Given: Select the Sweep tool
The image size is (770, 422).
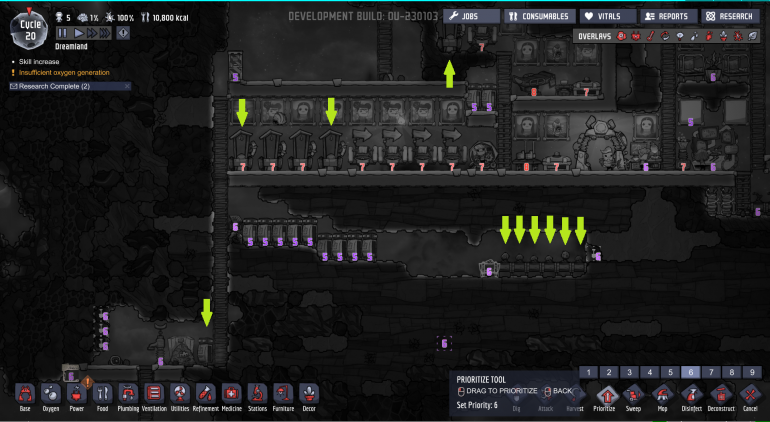Looking at the screenshot, I should pos(633,394).
